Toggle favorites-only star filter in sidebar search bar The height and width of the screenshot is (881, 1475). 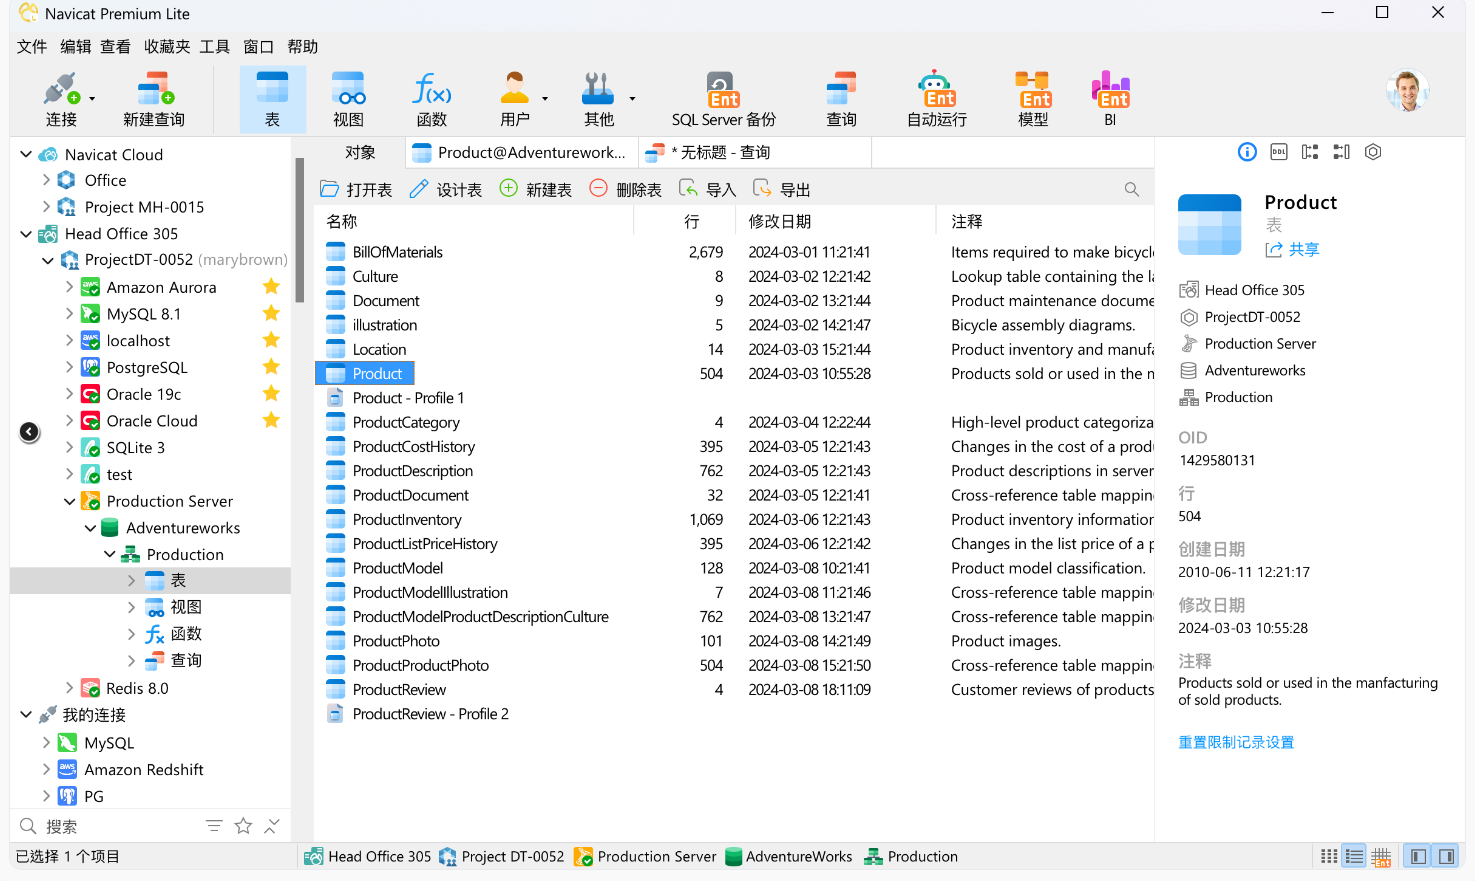(x=243, y=826)
